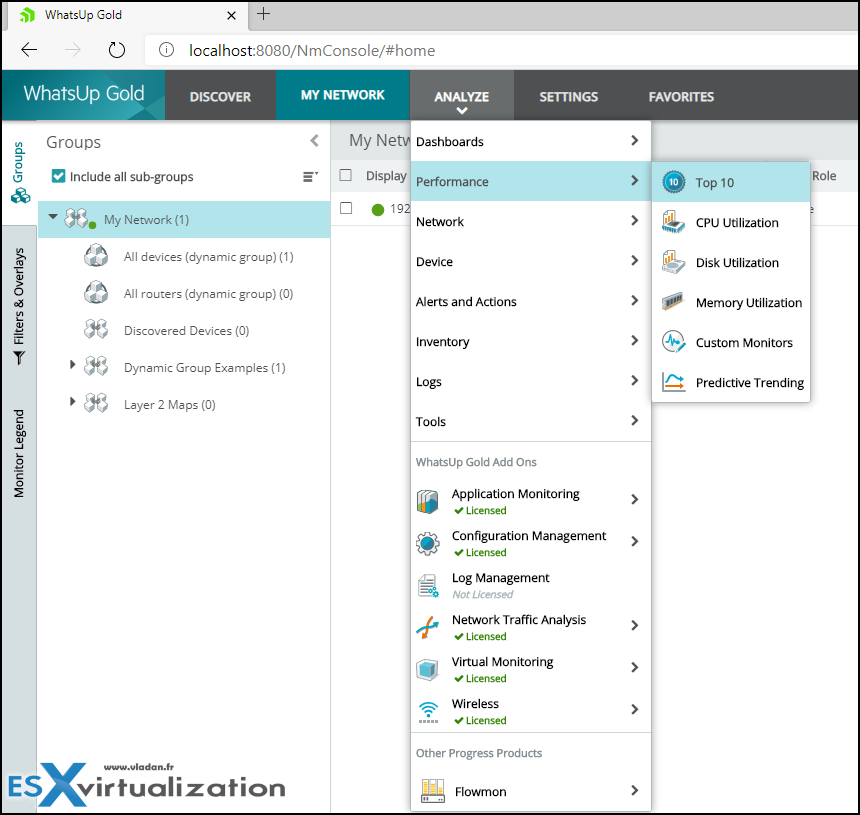
Task: Expand the Dashboards submenu arrow
Action: (x=635, y=141)
